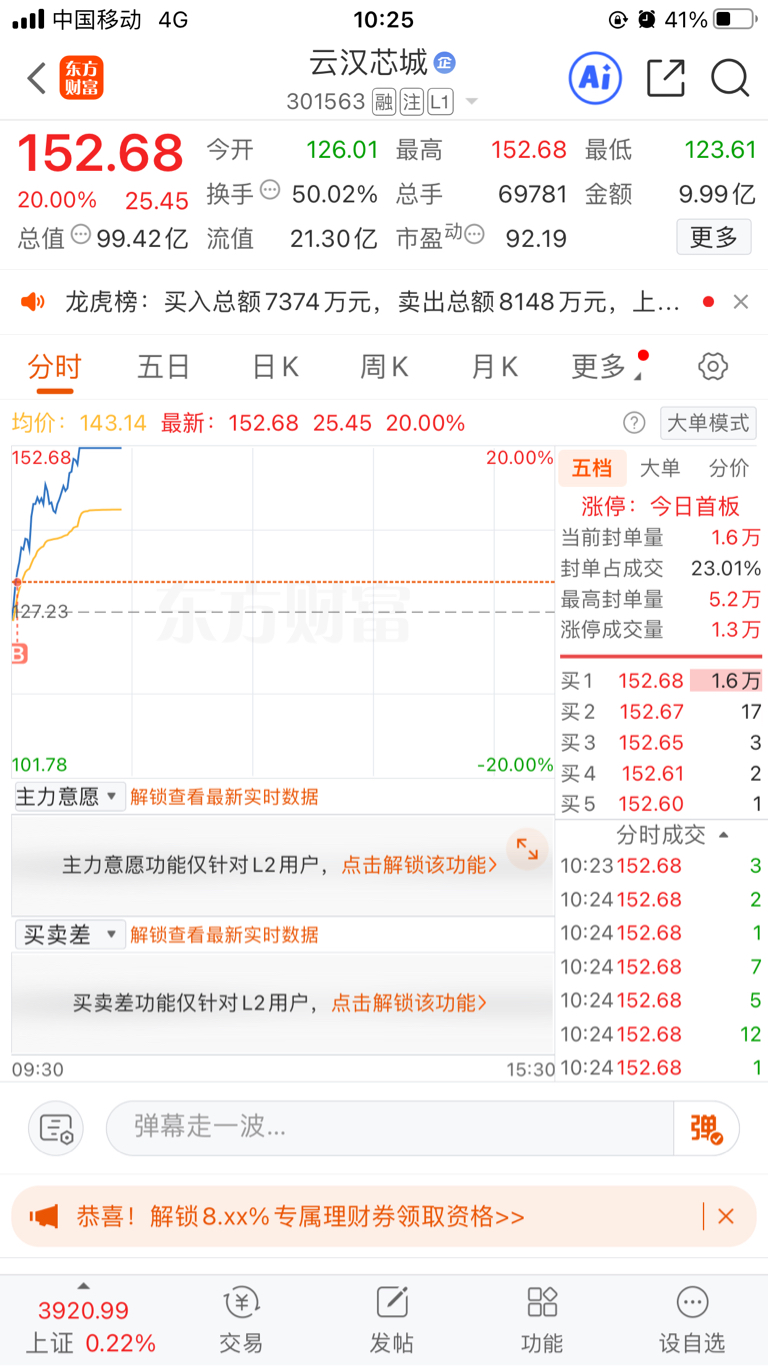Click 点击解锁该功能 in 买卖差 panel

point(409,1002)
